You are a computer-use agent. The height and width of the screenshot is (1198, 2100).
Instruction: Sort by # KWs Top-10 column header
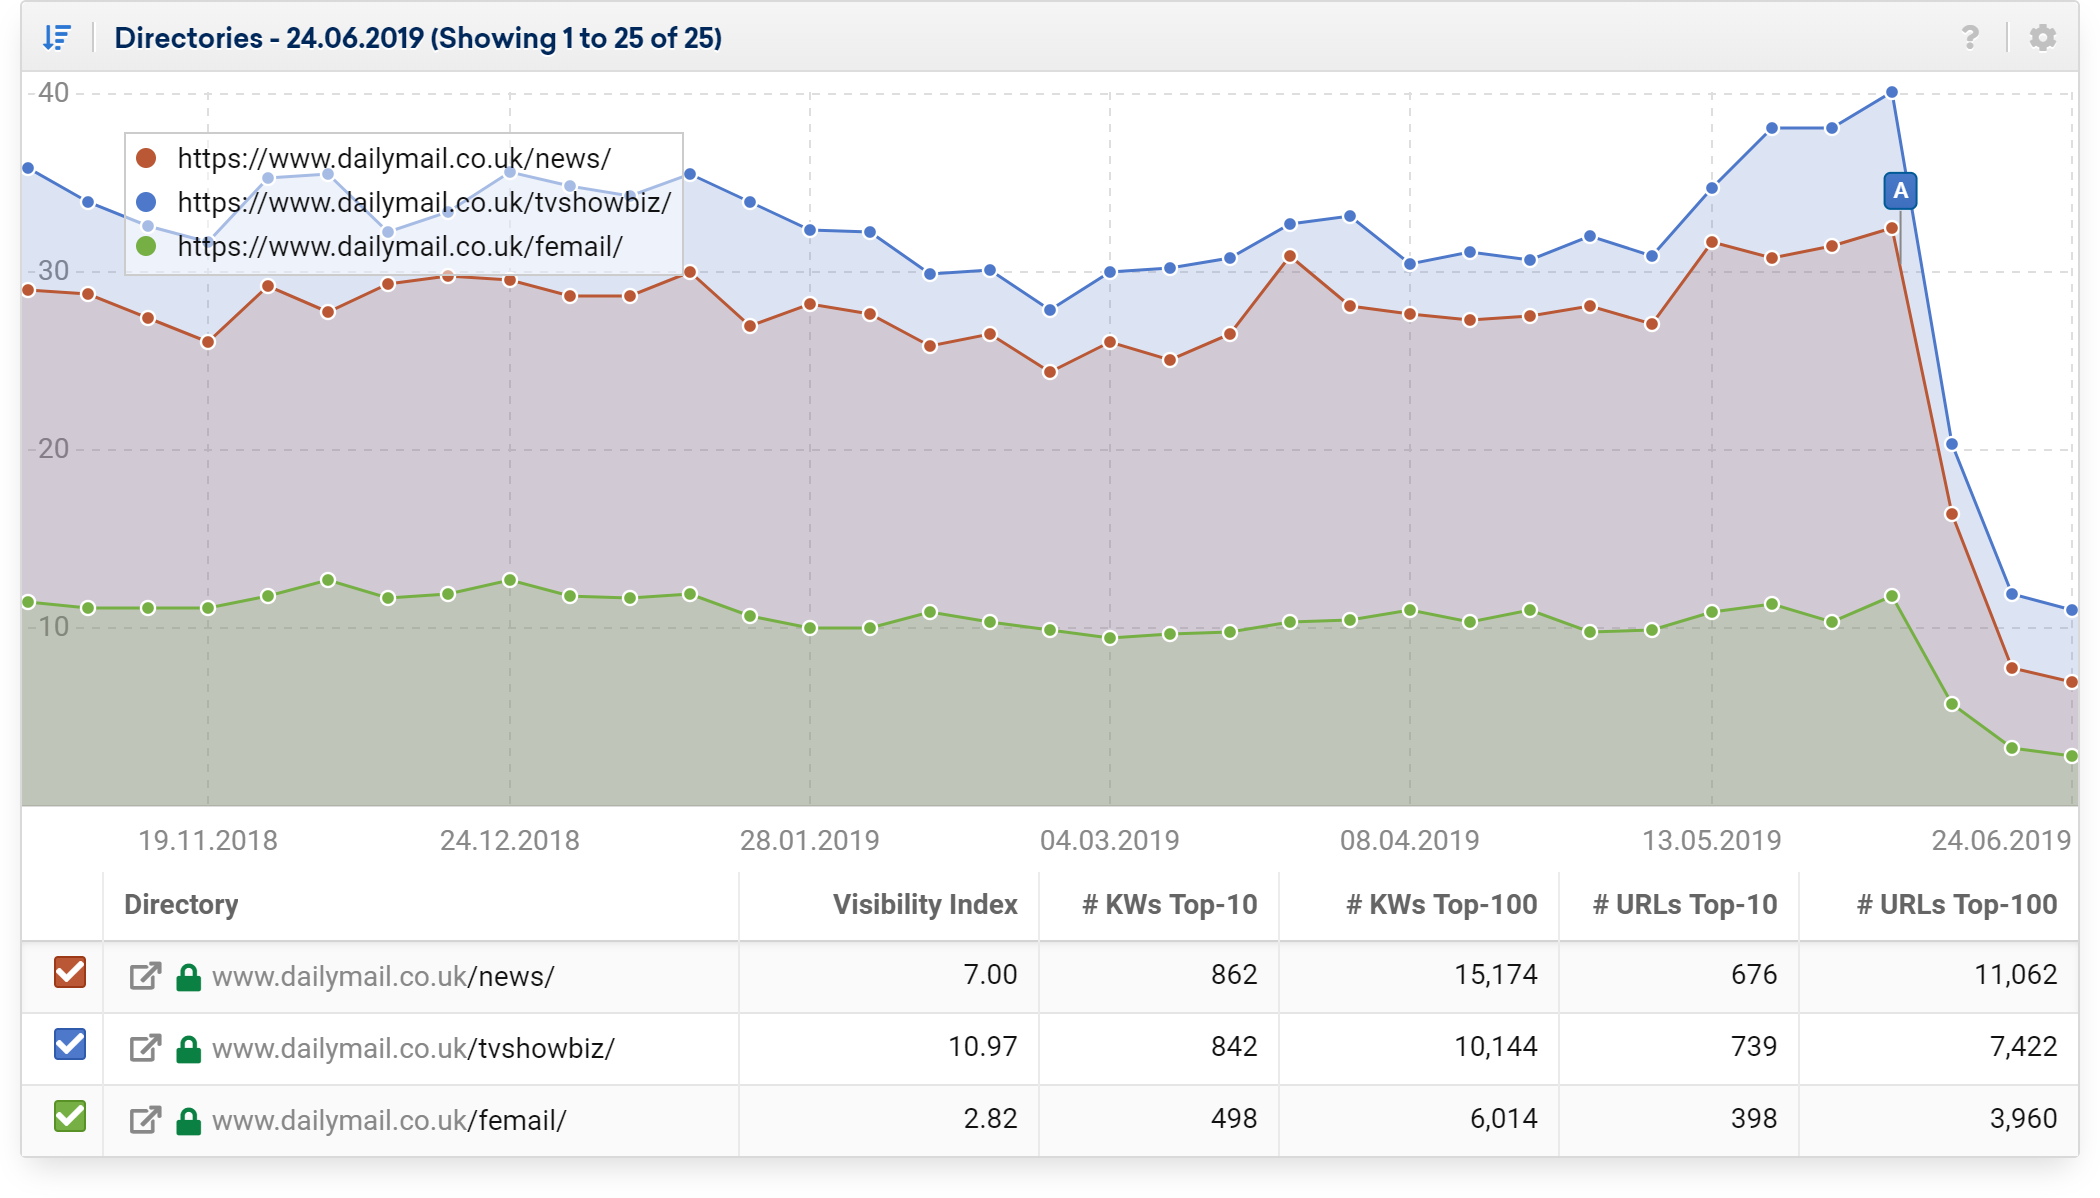pyautogui.click(x=1170, y=905)
